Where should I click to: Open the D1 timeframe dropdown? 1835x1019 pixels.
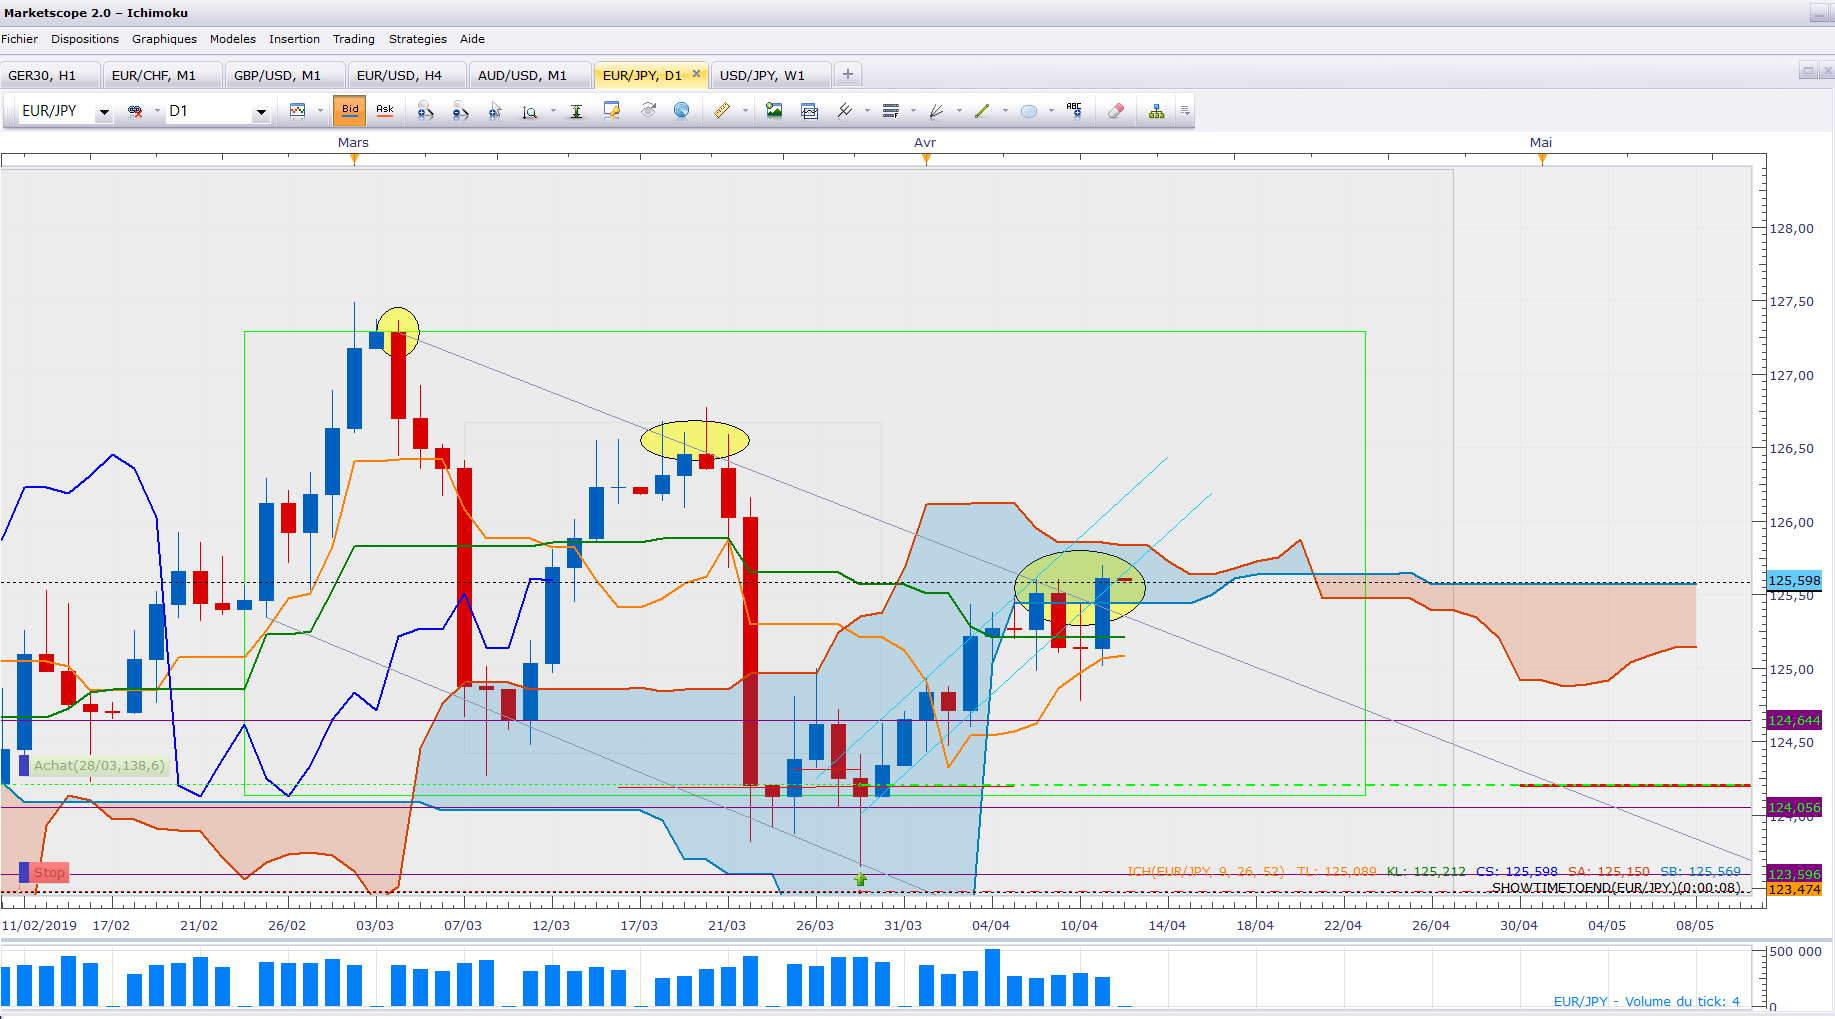(x=261, y=112)
